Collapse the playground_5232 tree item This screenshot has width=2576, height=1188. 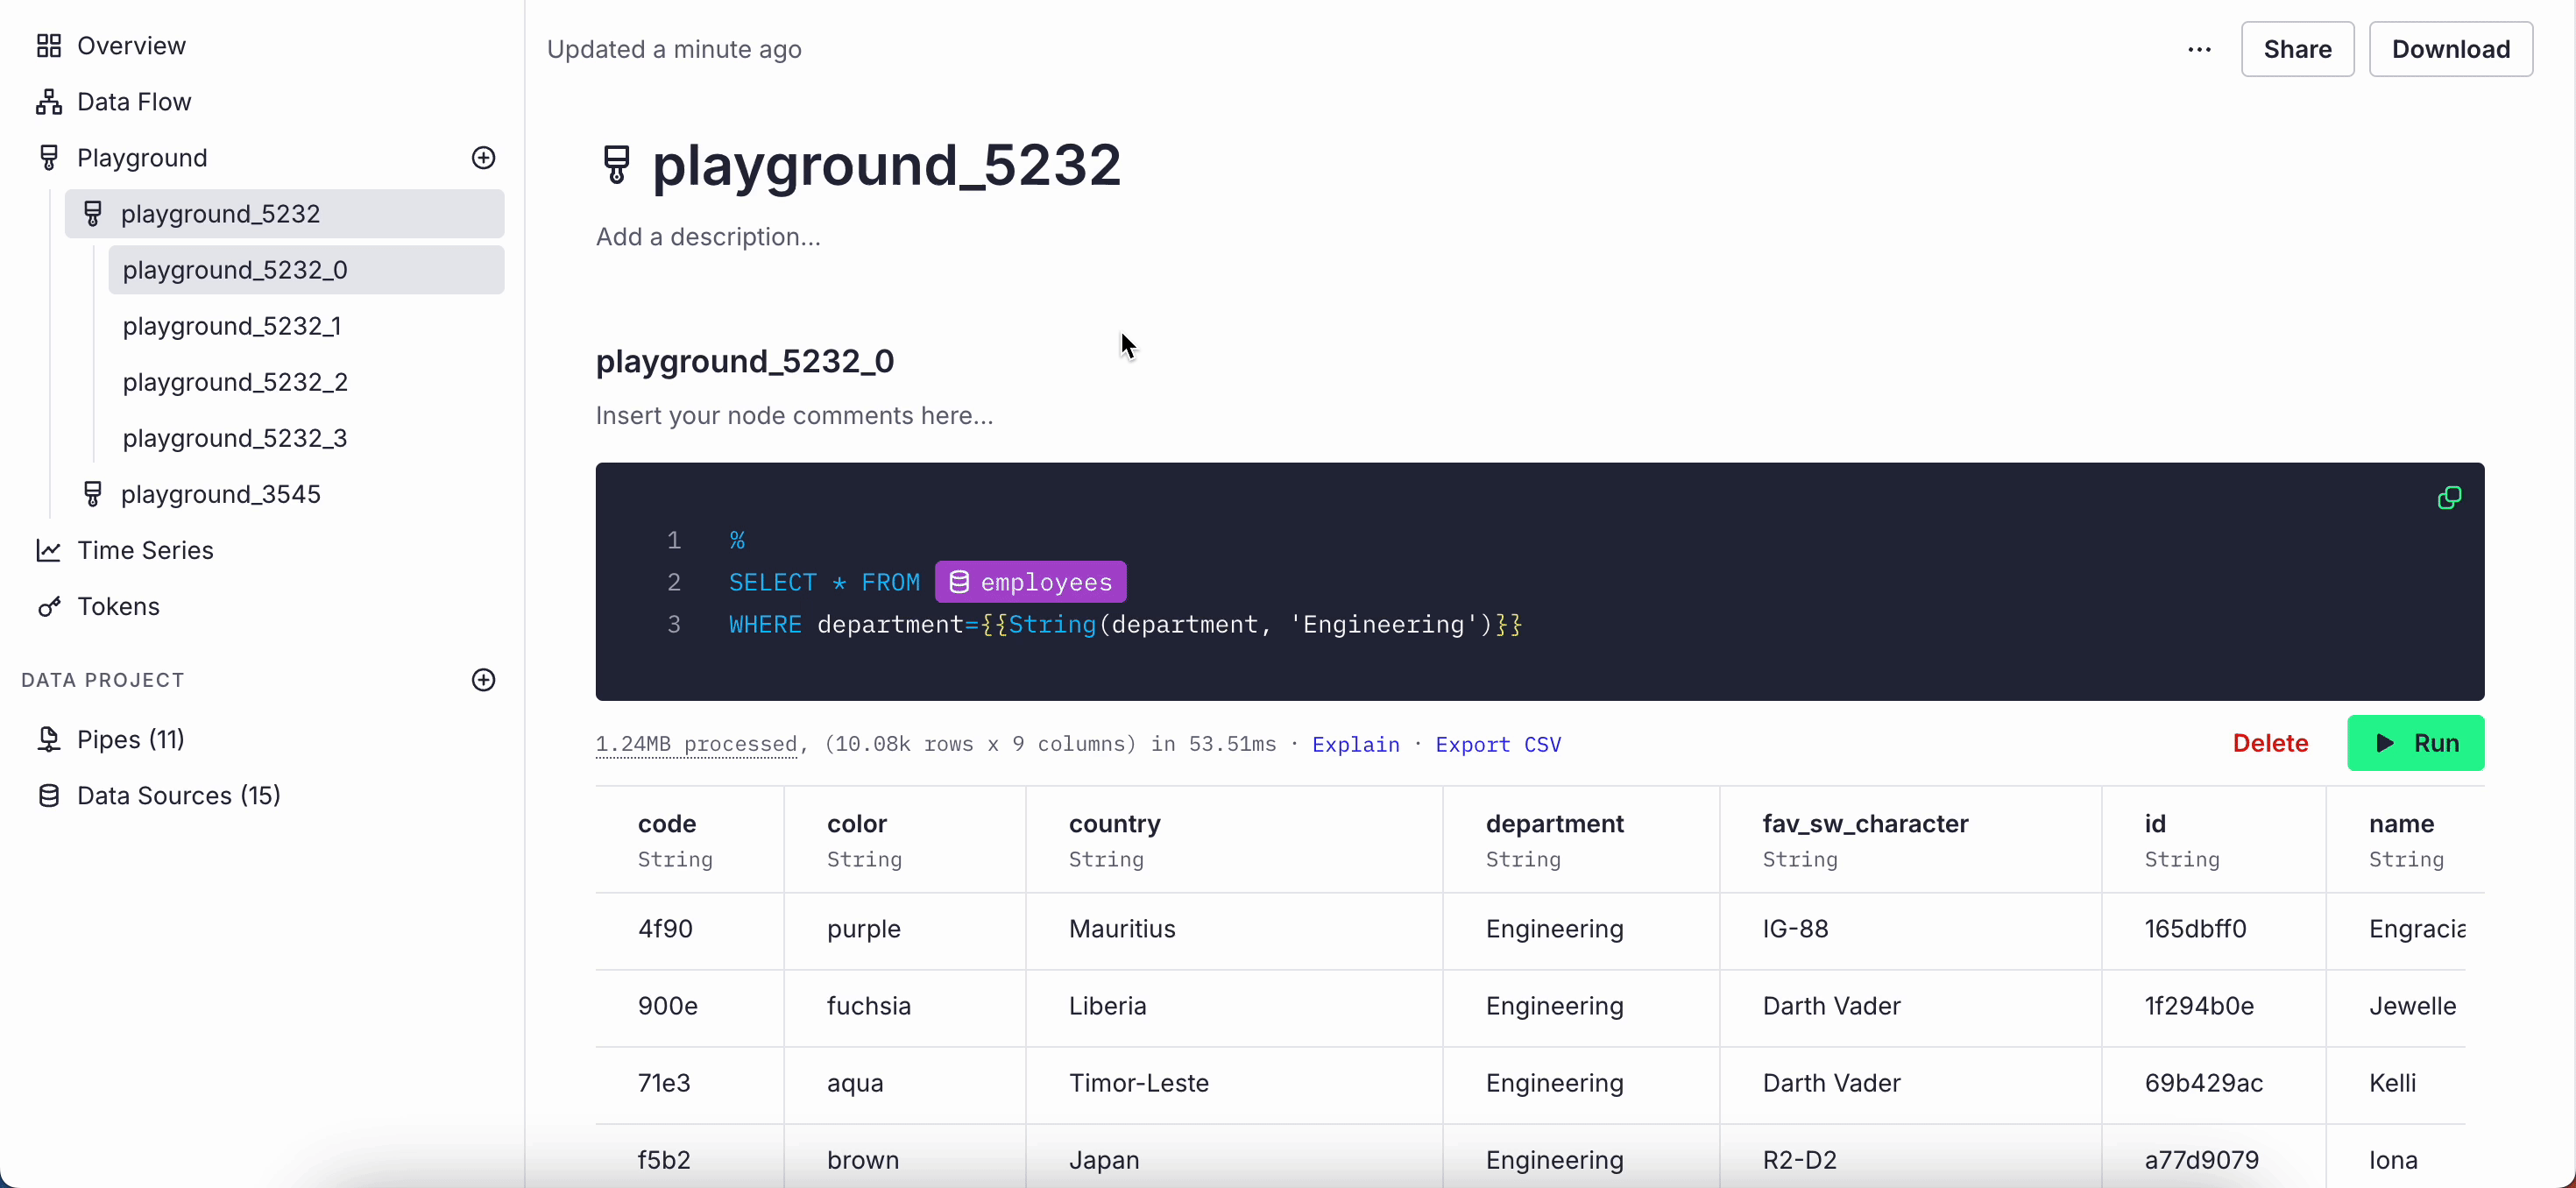[x=220, y=214]
